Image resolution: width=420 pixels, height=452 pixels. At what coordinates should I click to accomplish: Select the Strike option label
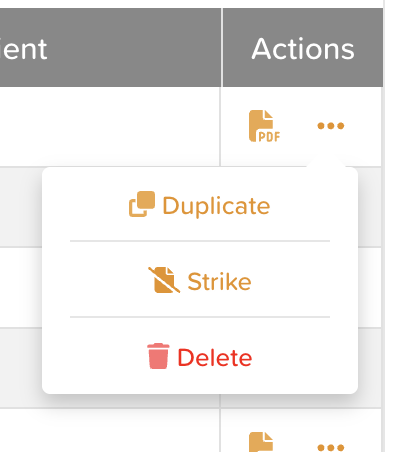[219, 282]
